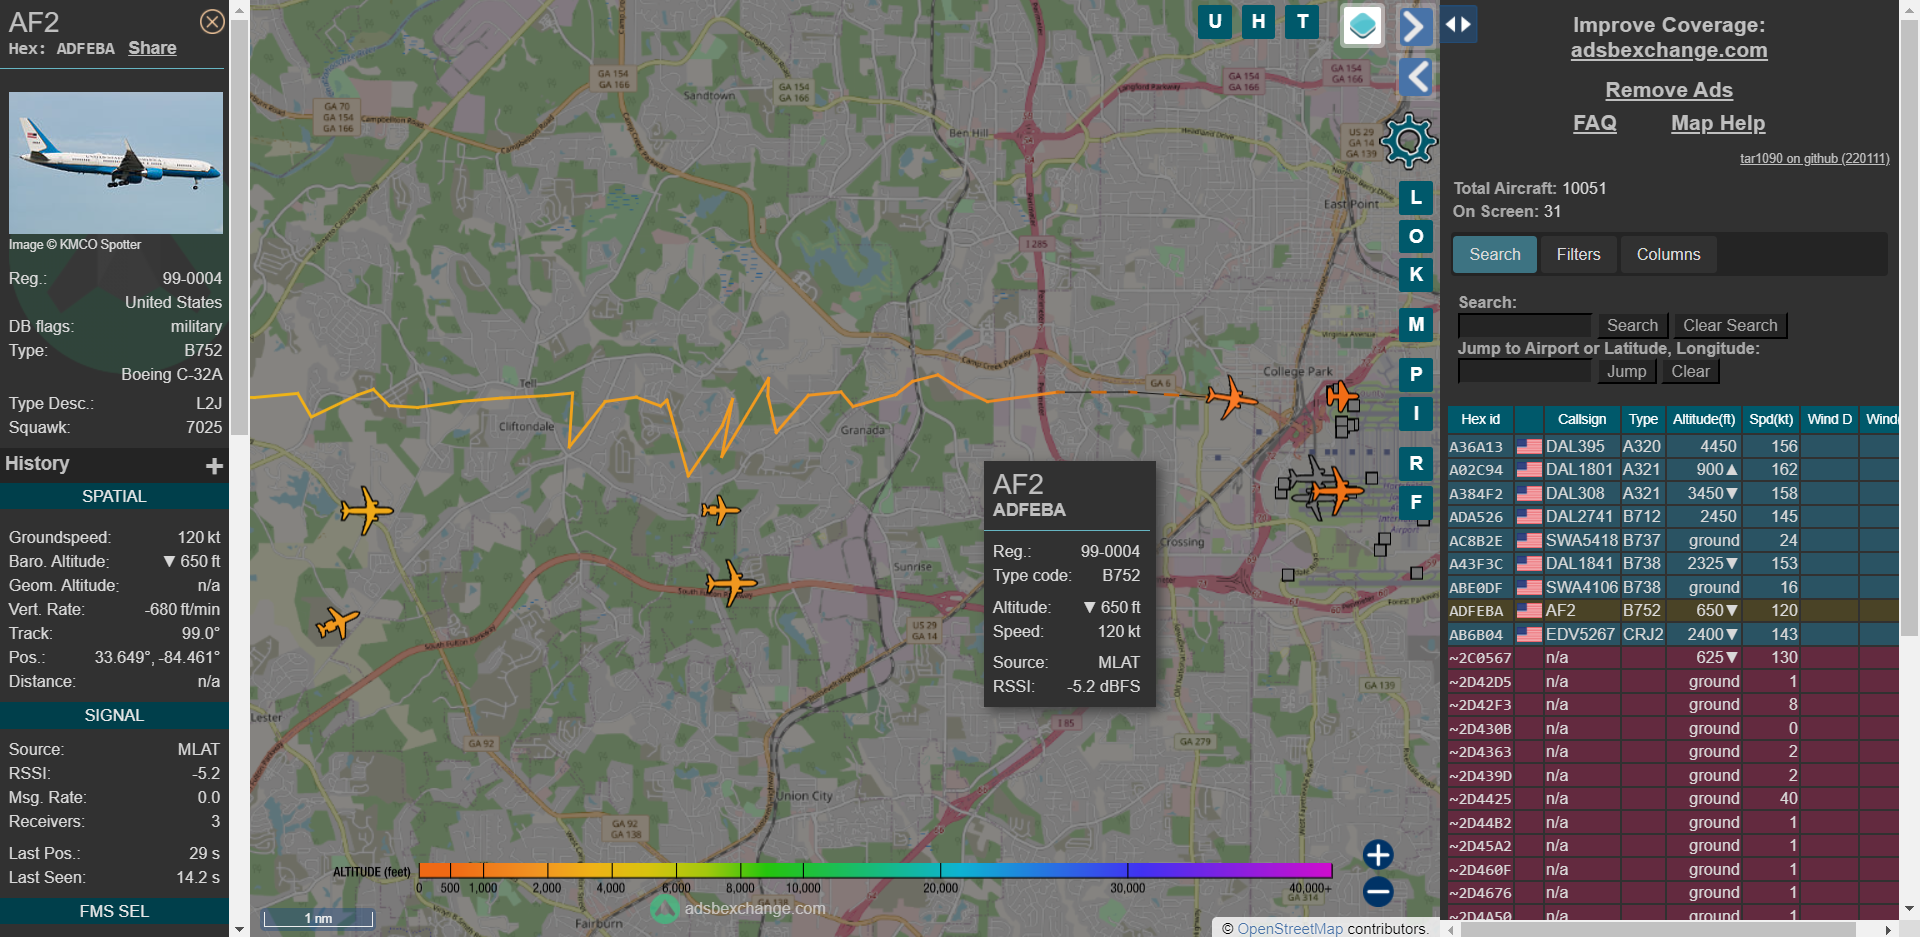The height and width of the screenshot is (937, 1920).
Task: Open map settings gear icon
Action: pos(1408,140)
